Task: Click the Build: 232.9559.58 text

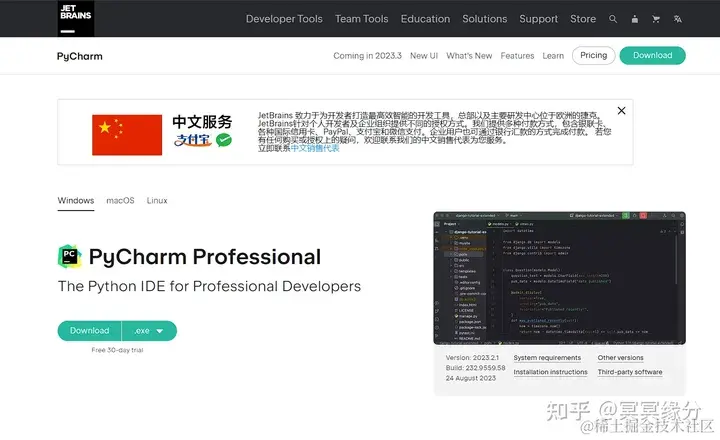Action: (x=475, y=368)
